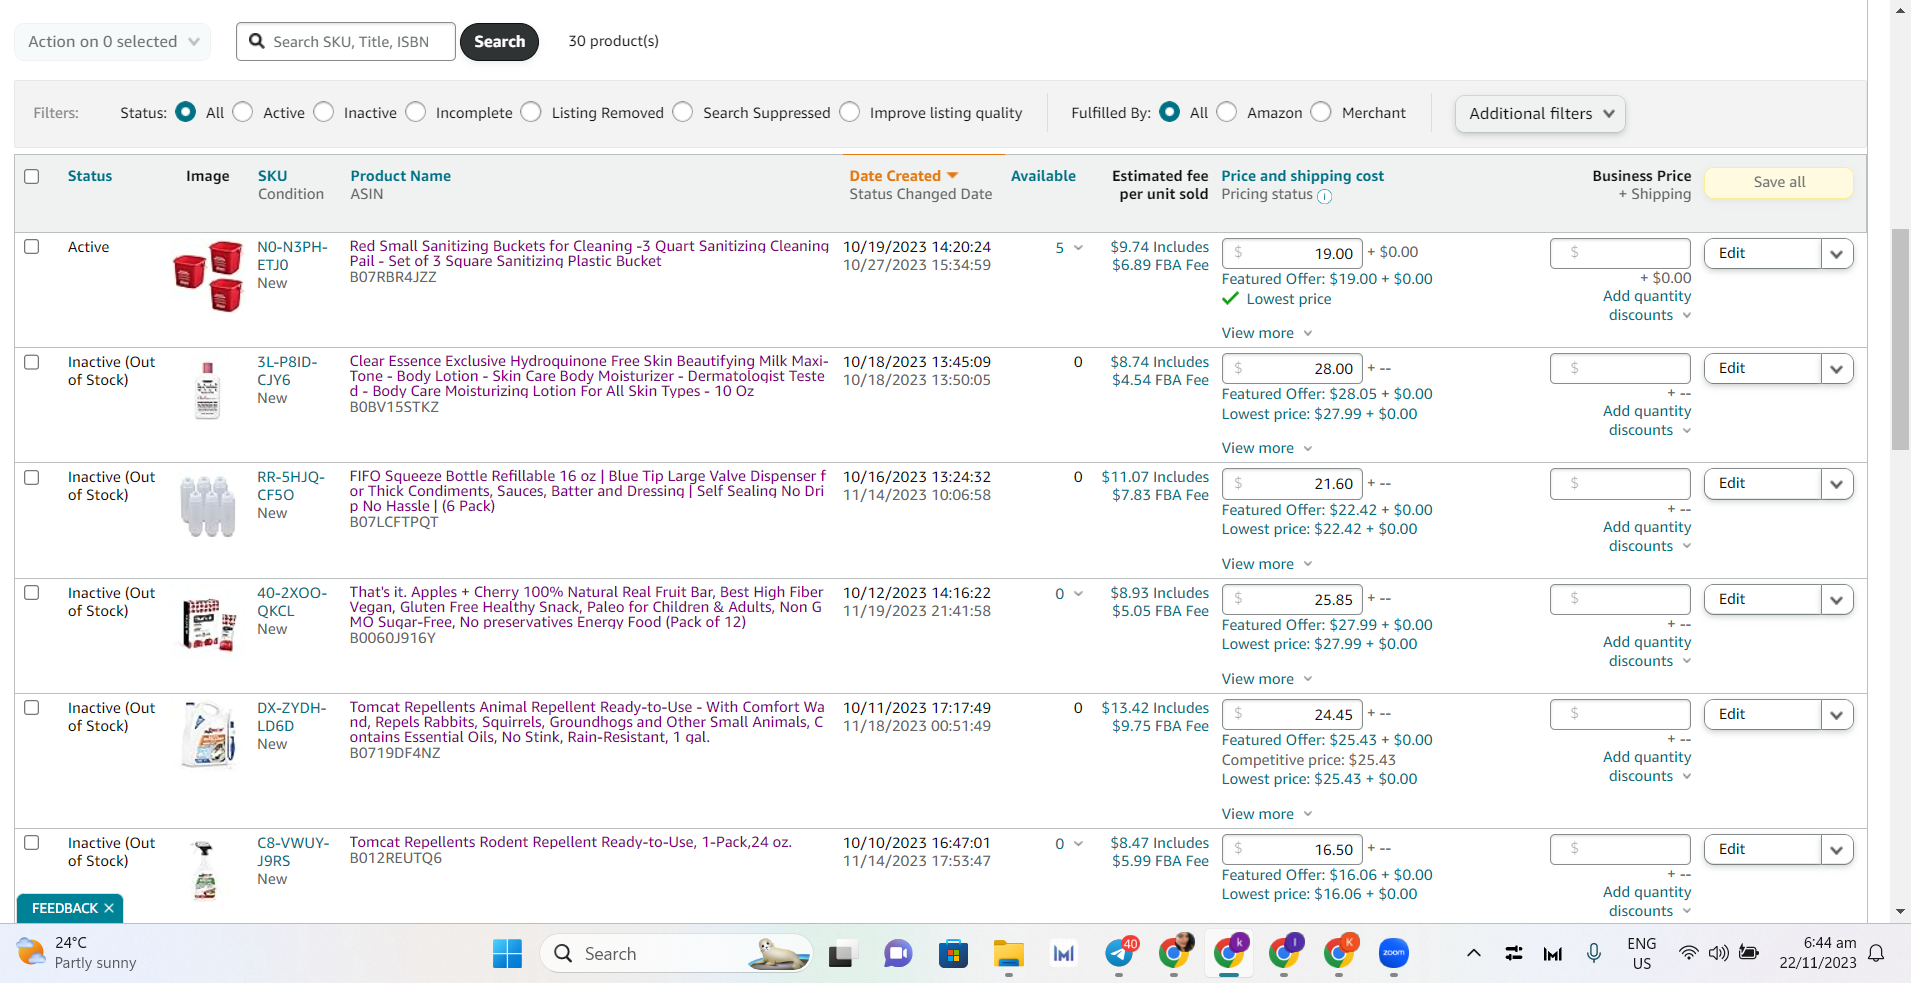Sort by Product Name column header
The width and height of the screenshot is (1911, 983).
point(400,176)
